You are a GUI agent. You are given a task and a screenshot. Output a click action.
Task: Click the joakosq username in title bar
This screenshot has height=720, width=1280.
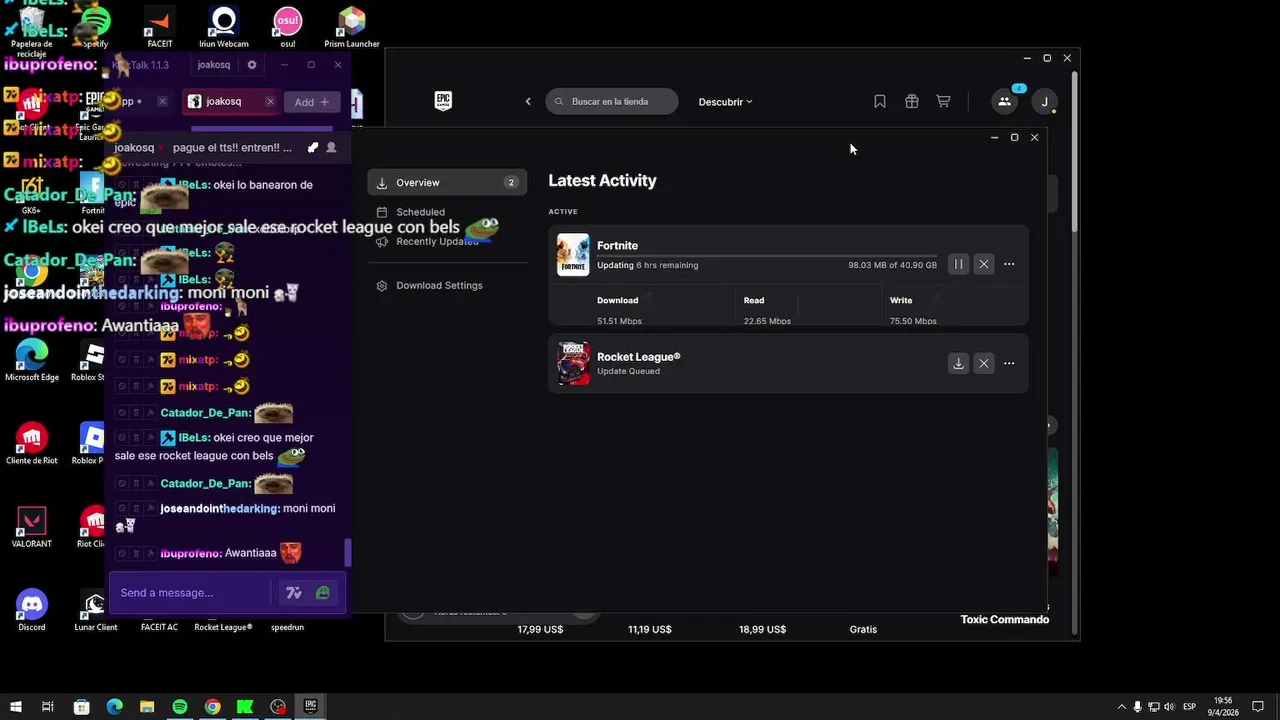[214, 65]
